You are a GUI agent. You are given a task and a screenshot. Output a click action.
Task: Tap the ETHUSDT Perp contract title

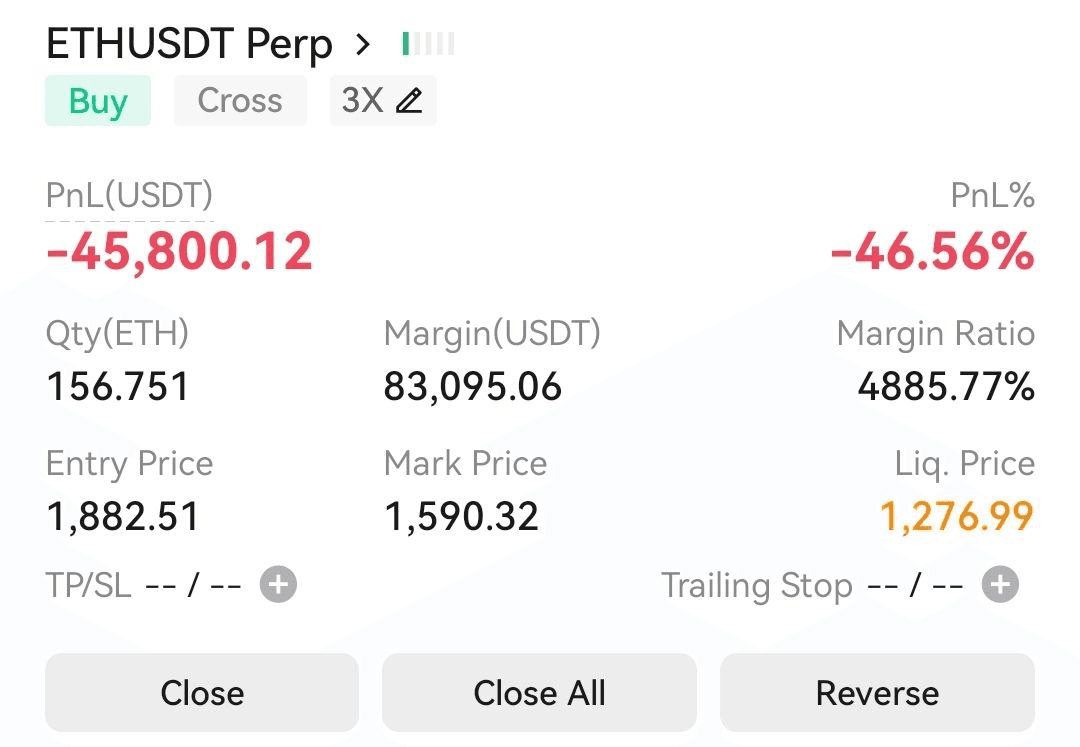(x=189, y=44)
